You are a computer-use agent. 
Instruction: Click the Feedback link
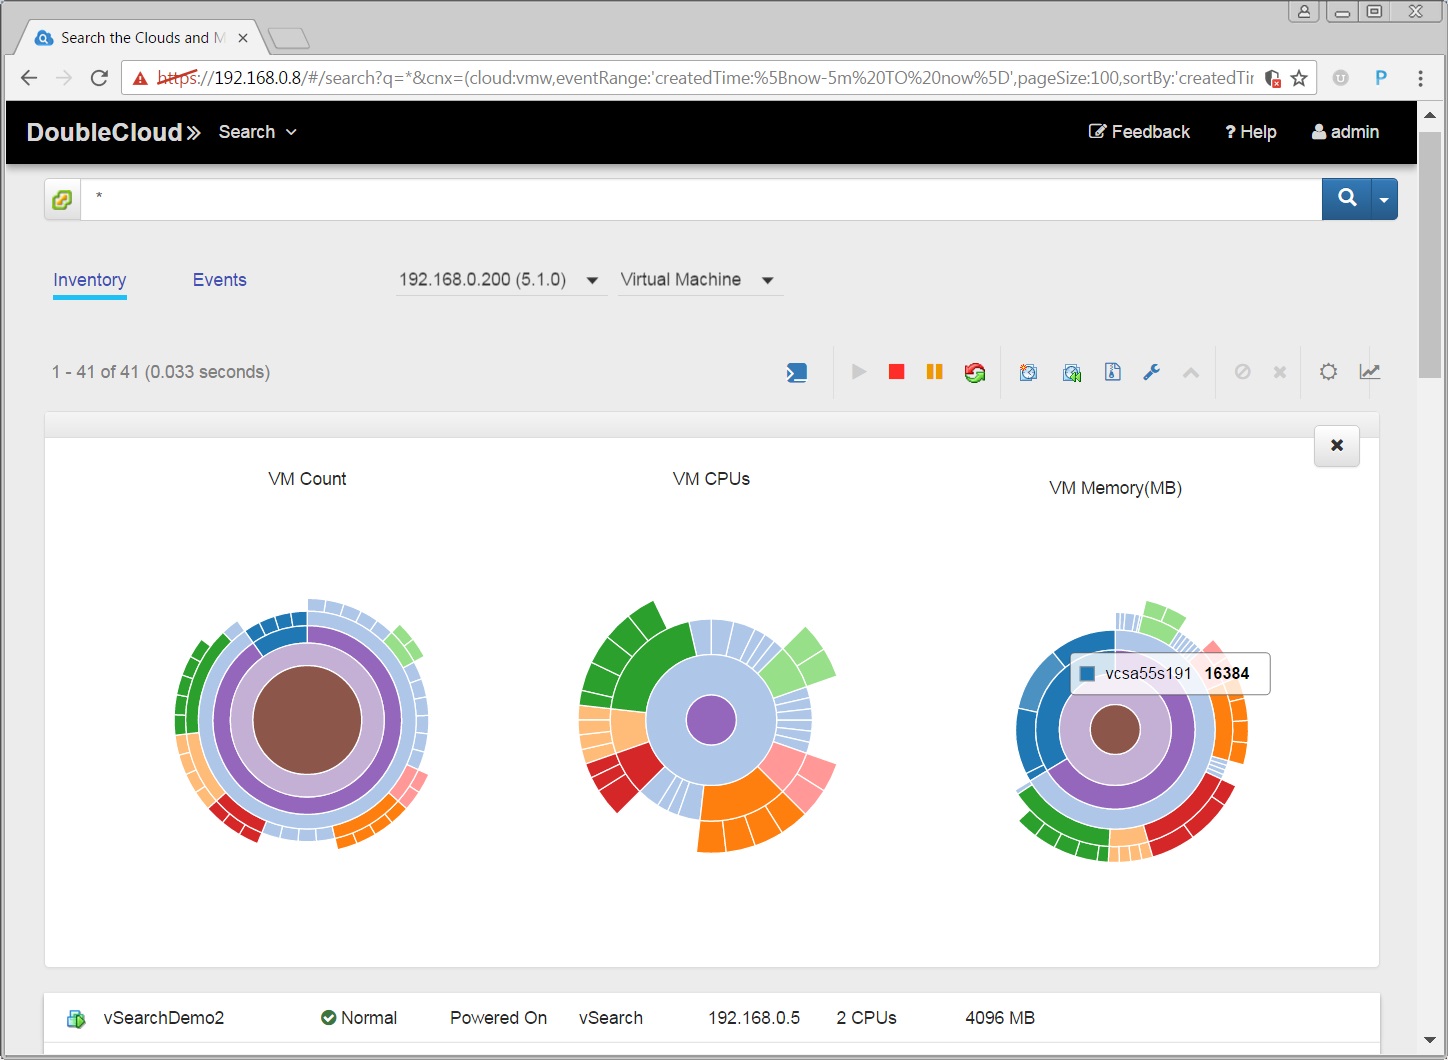pos(1139,132)
